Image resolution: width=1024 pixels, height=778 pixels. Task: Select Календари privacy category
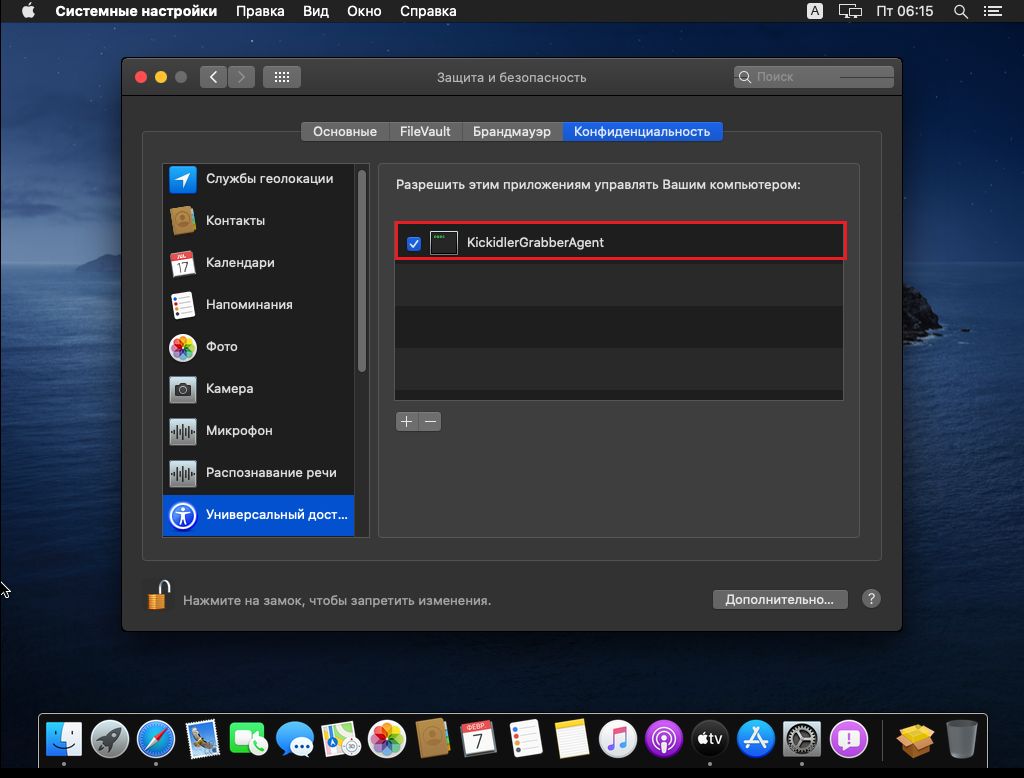click(239, 263)
